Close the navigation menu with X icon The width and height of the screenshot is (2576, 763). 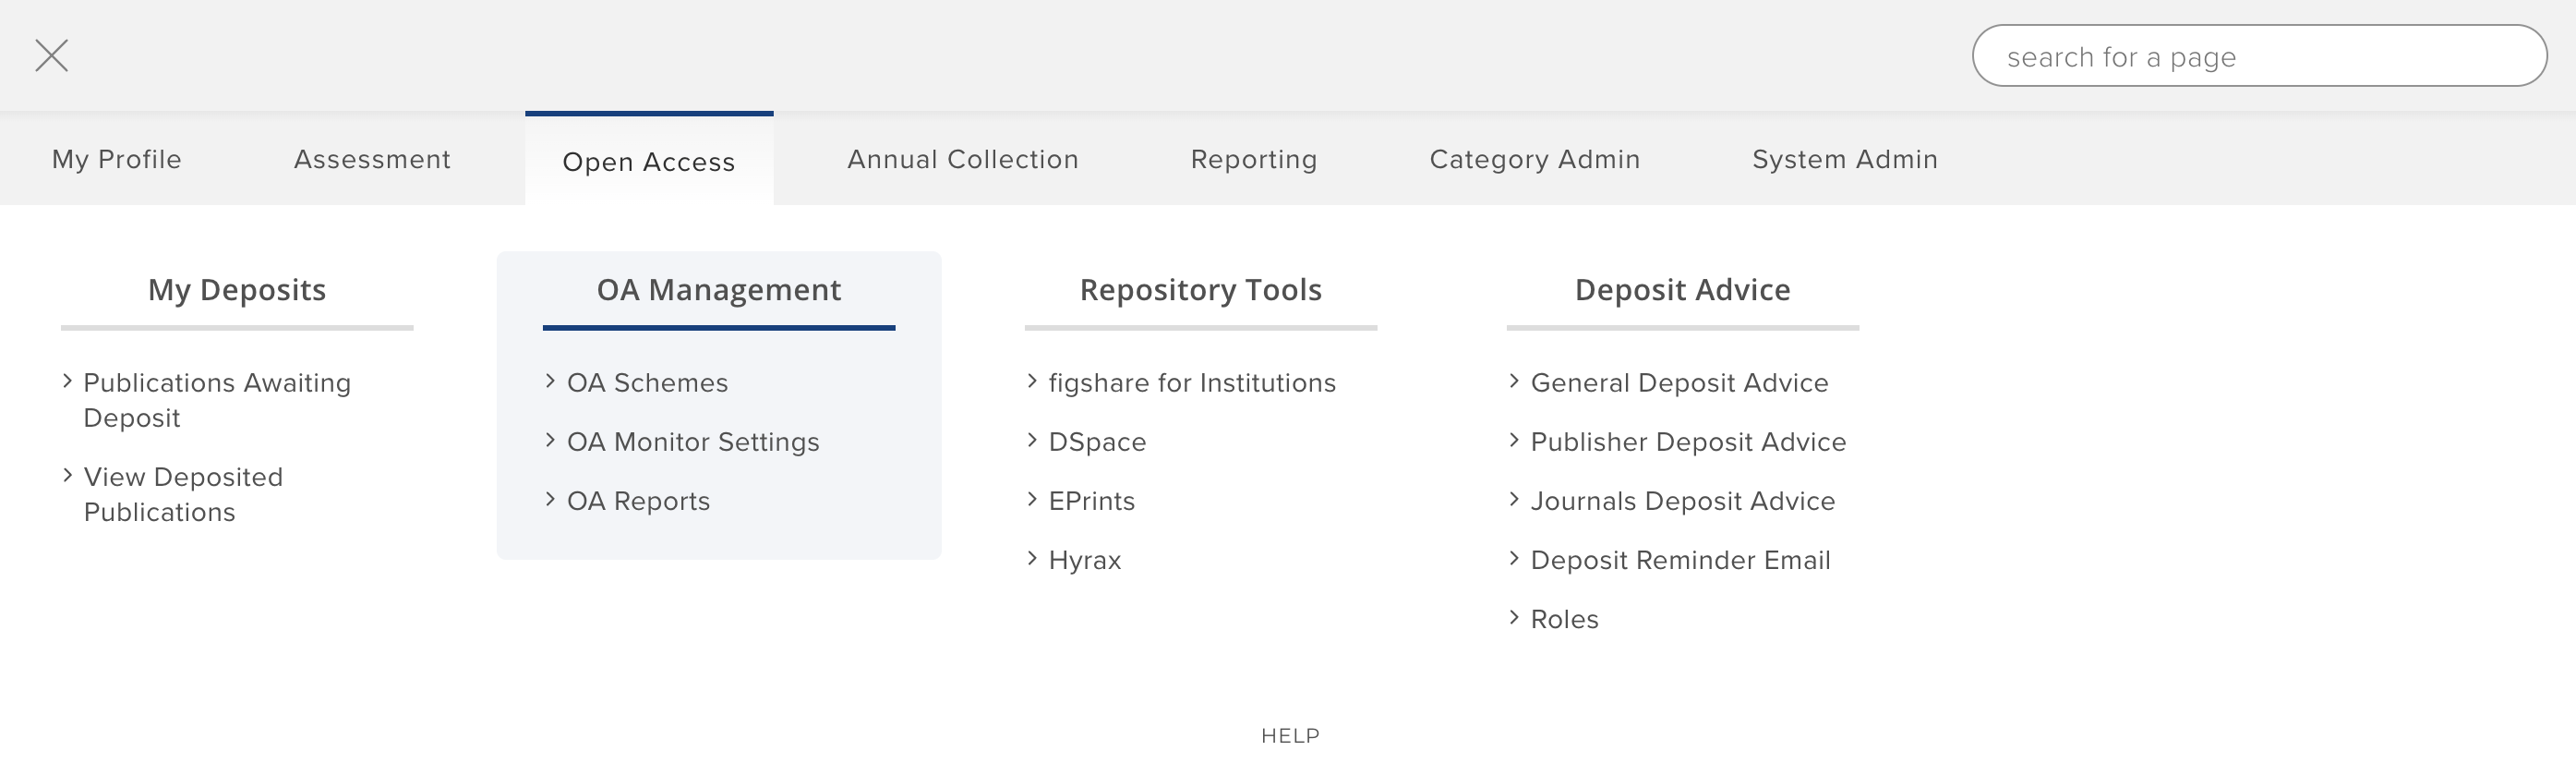[52, 56]
